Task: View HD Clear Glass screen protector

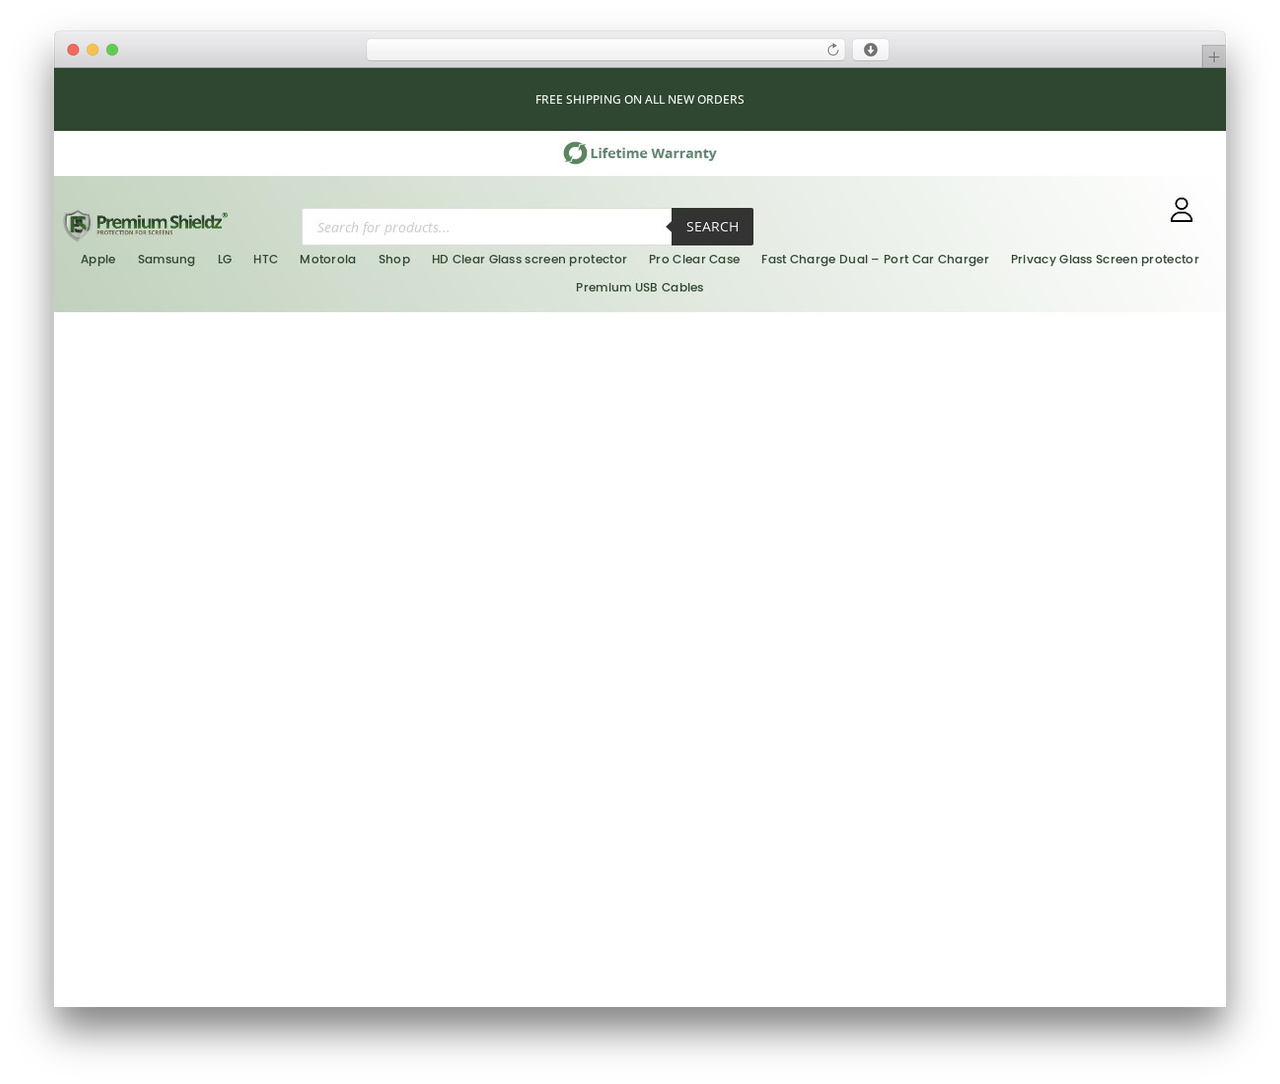Action: 529,259
